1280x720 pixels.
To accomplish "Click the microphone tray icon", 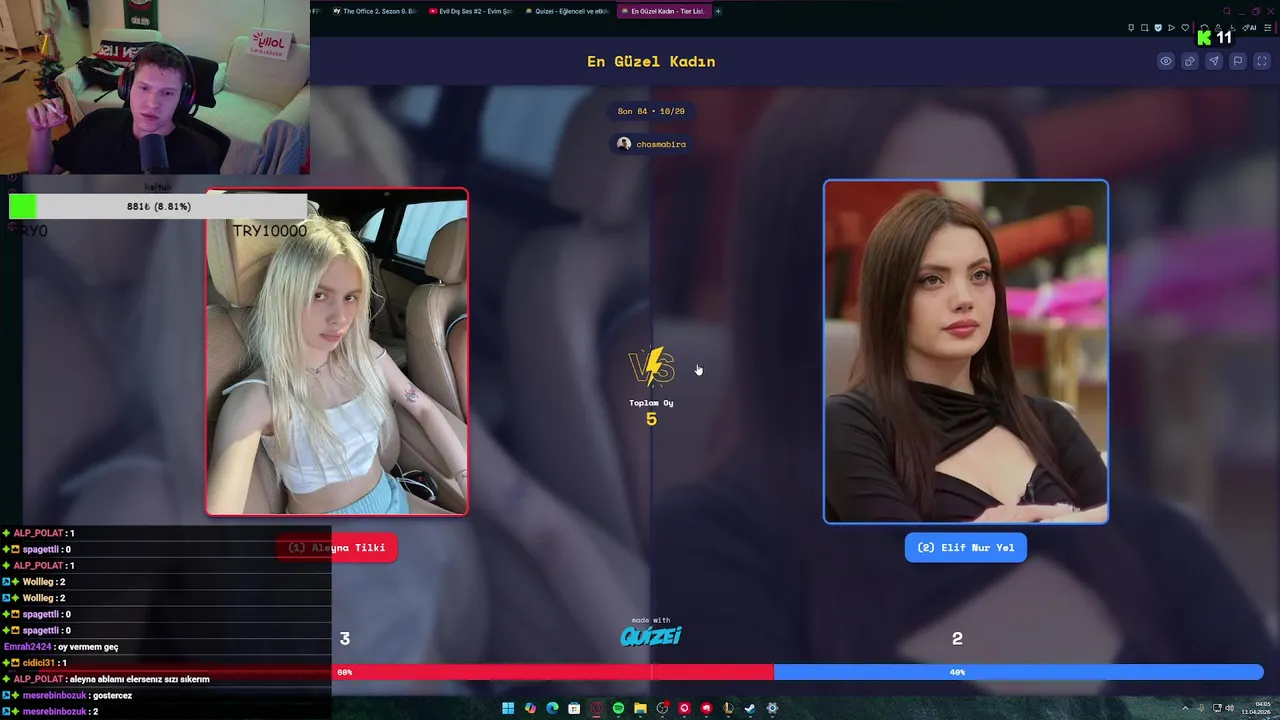I will pyautogui.click(x=1200, y=708).
